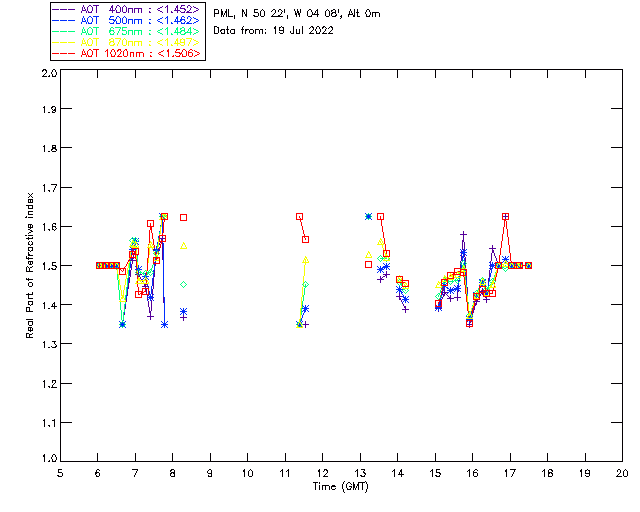Click the 5 tick label on time axis

point(60,473)
